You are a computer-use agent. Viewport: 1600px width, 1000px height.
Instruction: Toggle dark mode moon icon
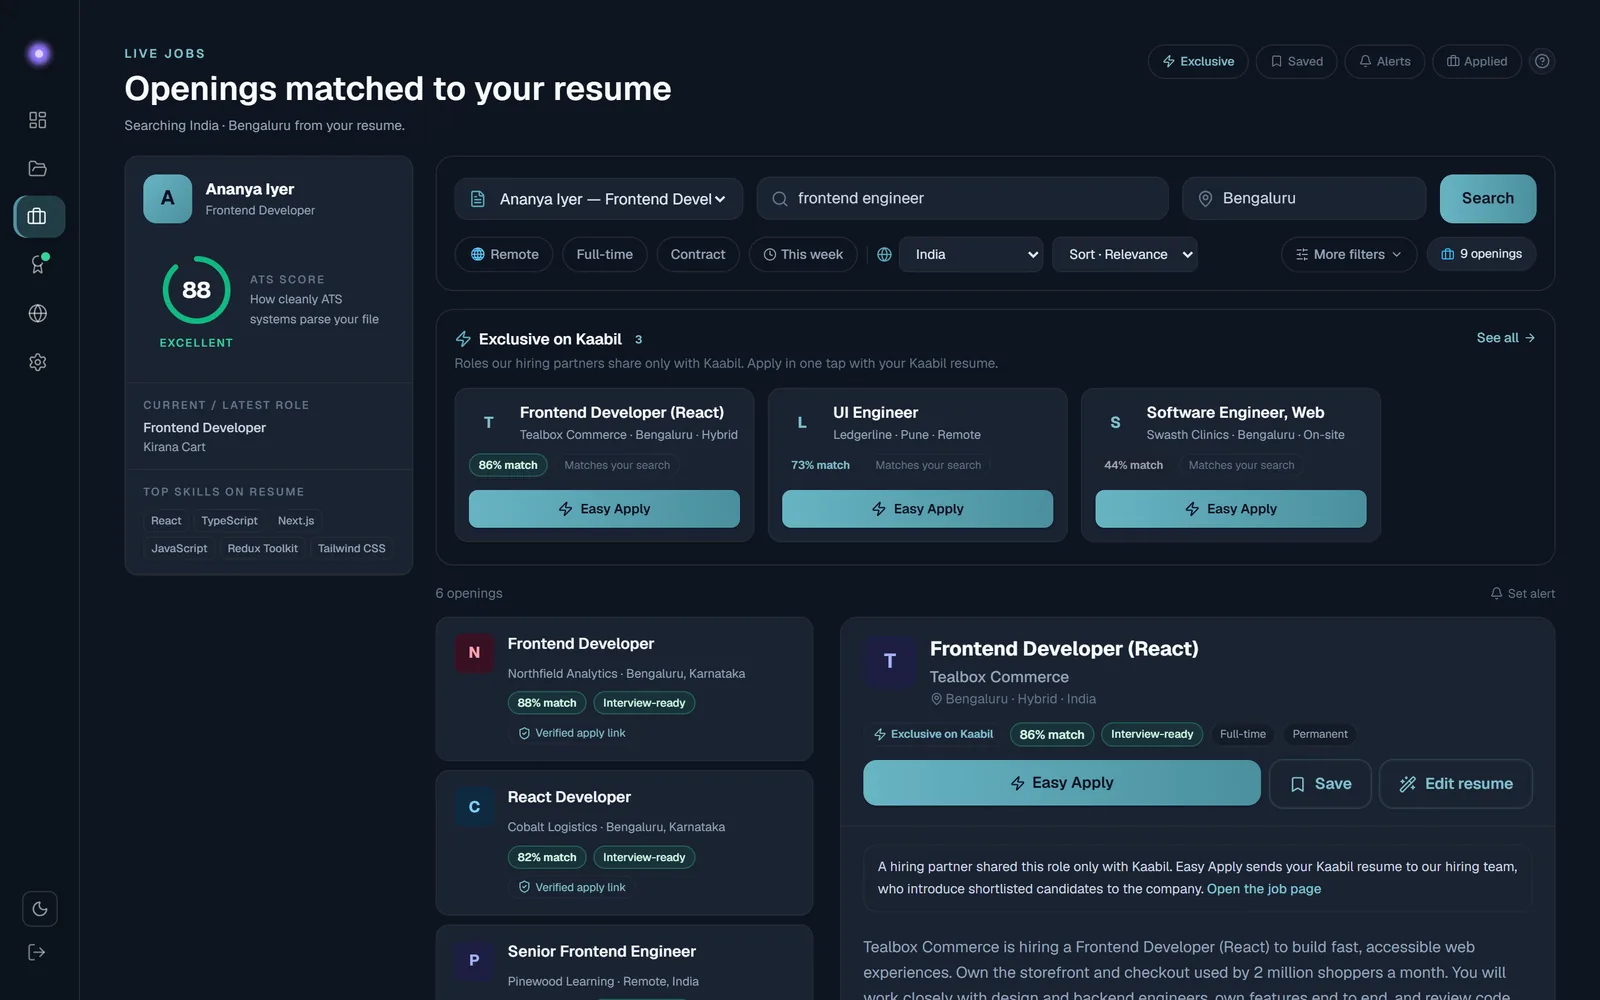click(40, 909)
